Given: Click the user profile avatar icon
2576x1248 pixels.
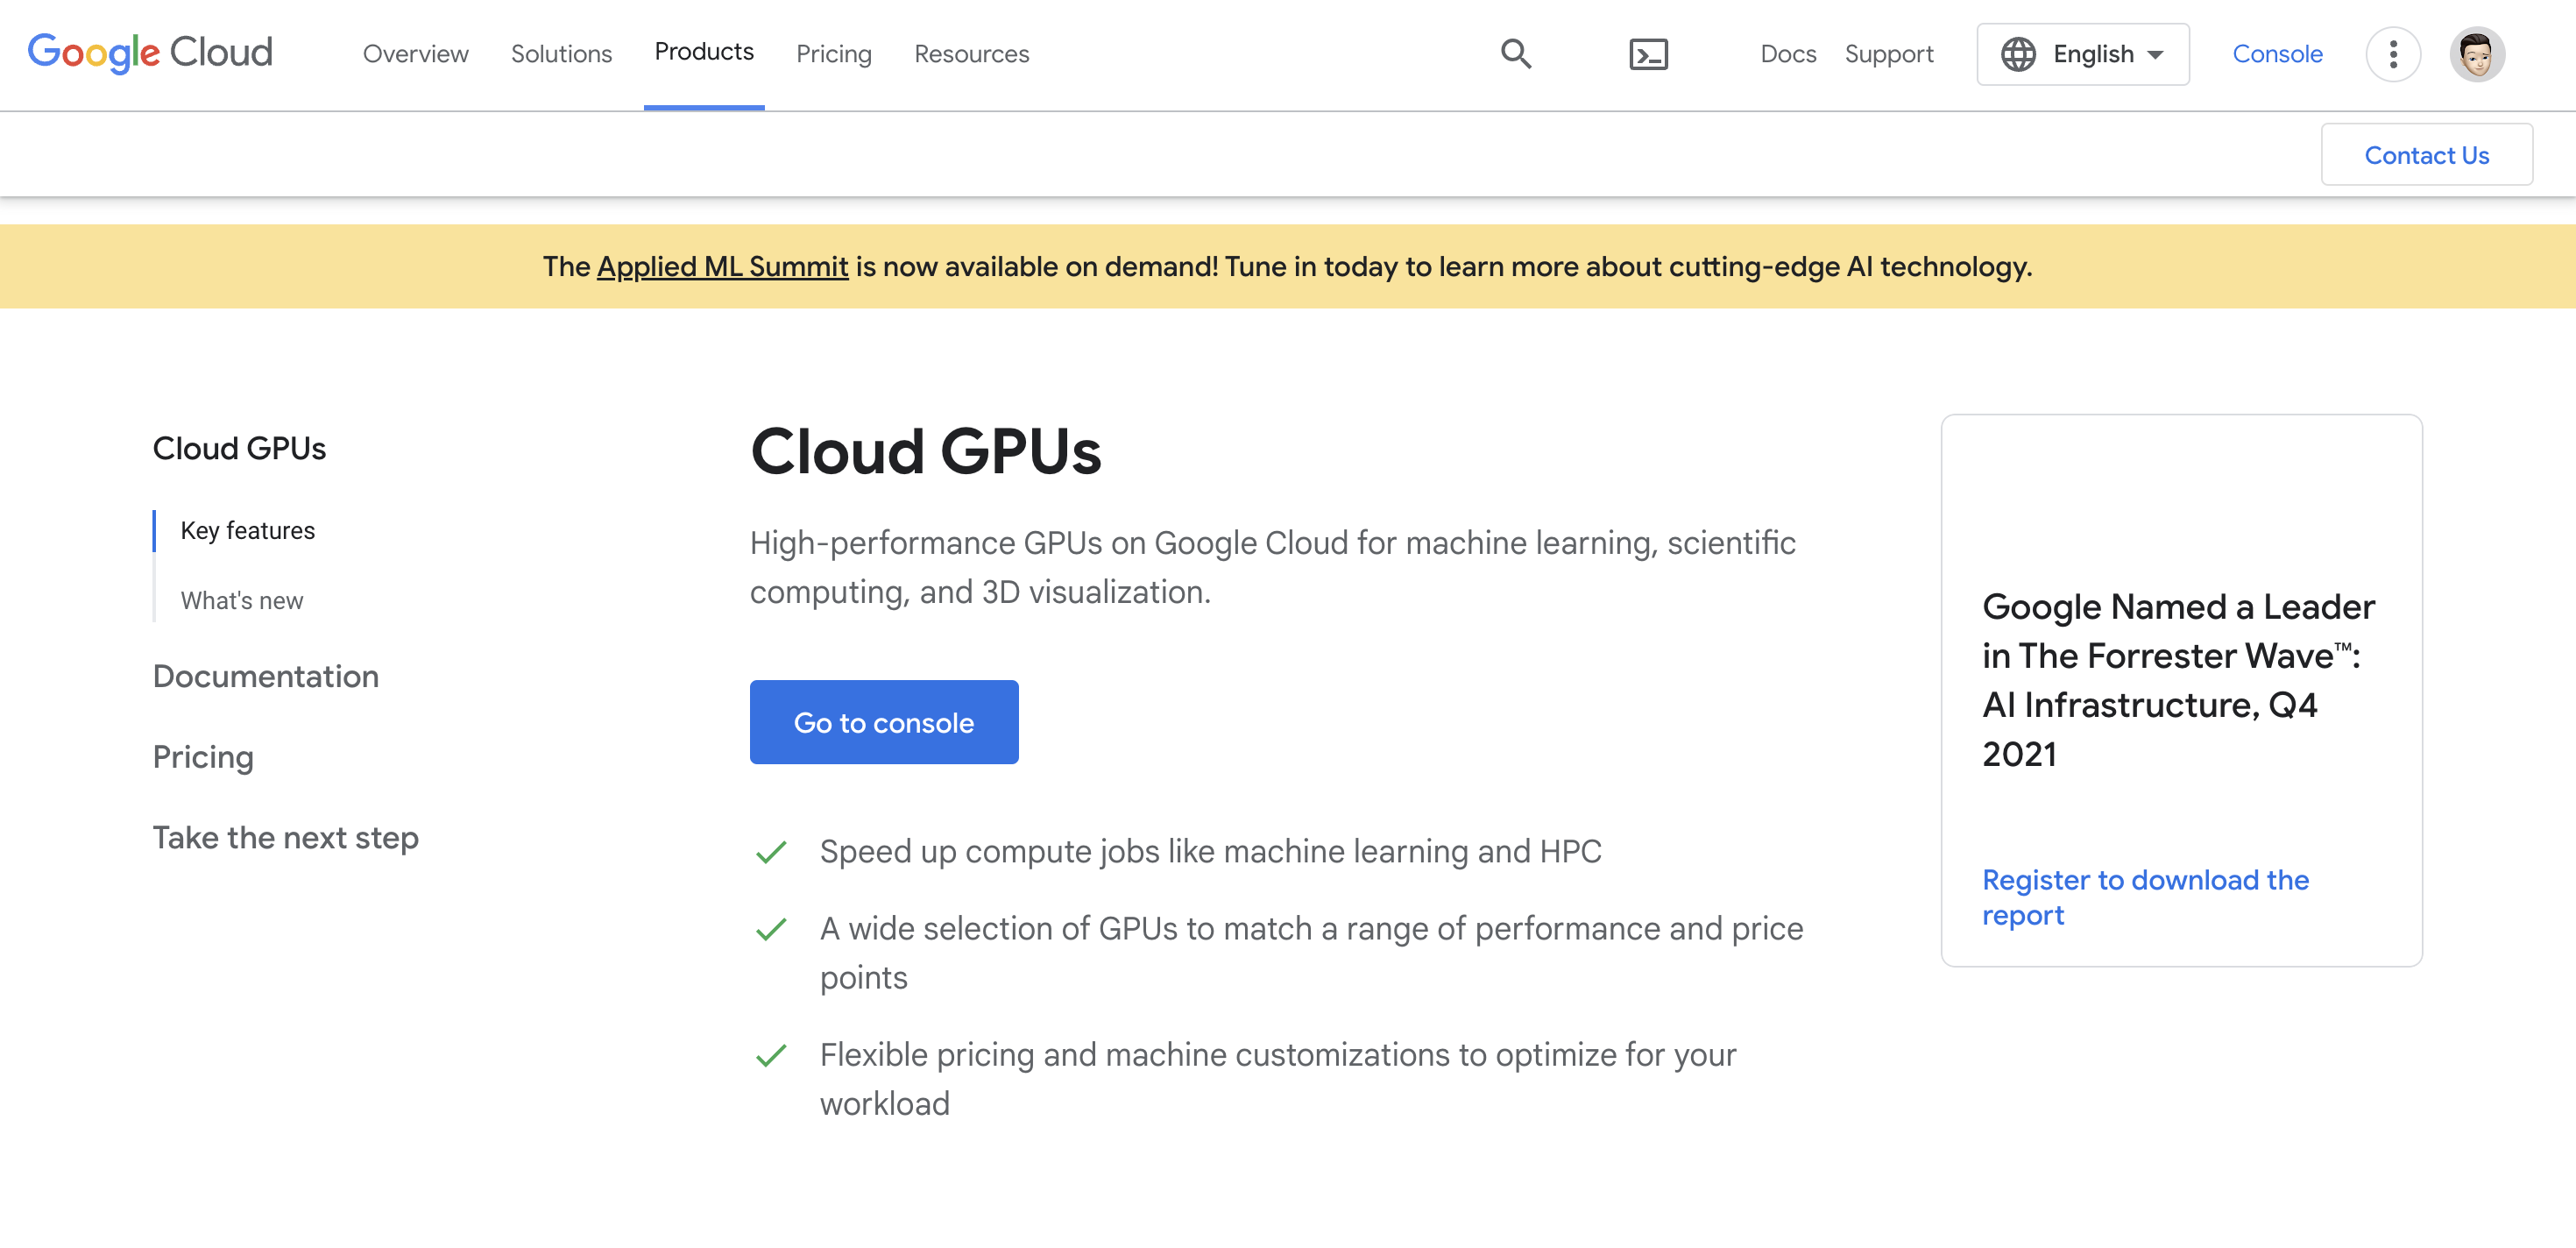Looking at the screenshot, I should [2480, 53].
